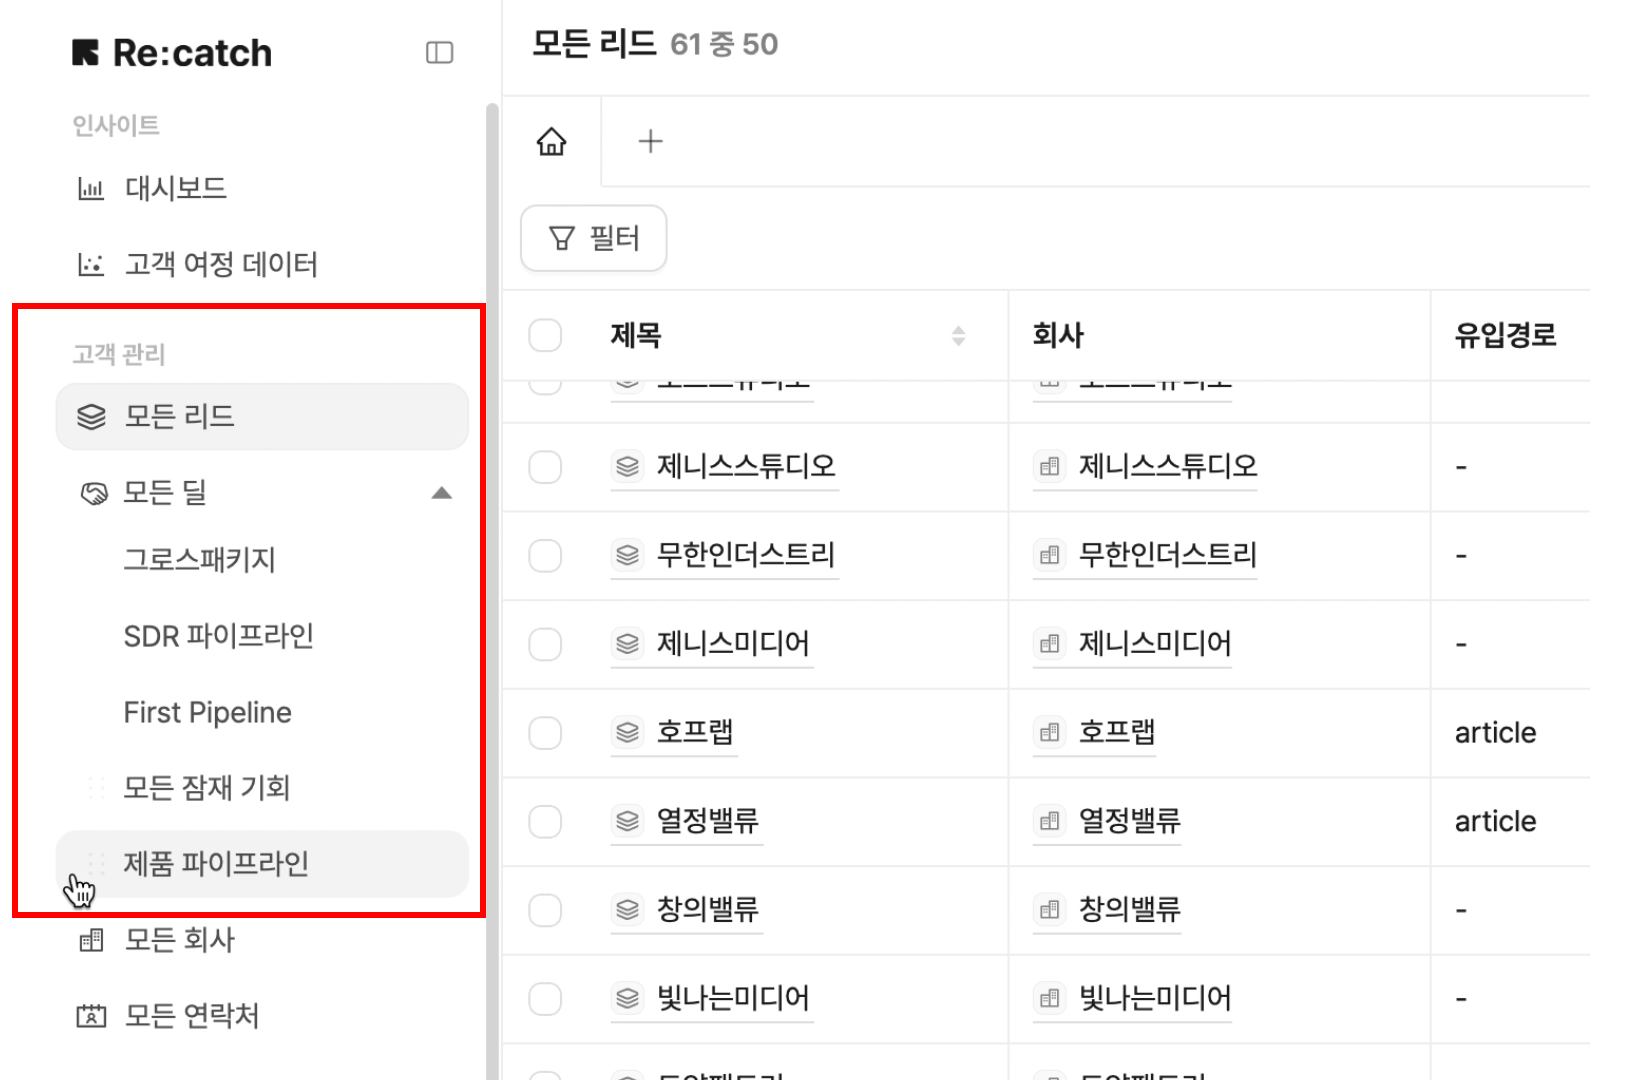Click the Re:catch logo icon
Screen dimensions: 1650x1080
(86, 53)
